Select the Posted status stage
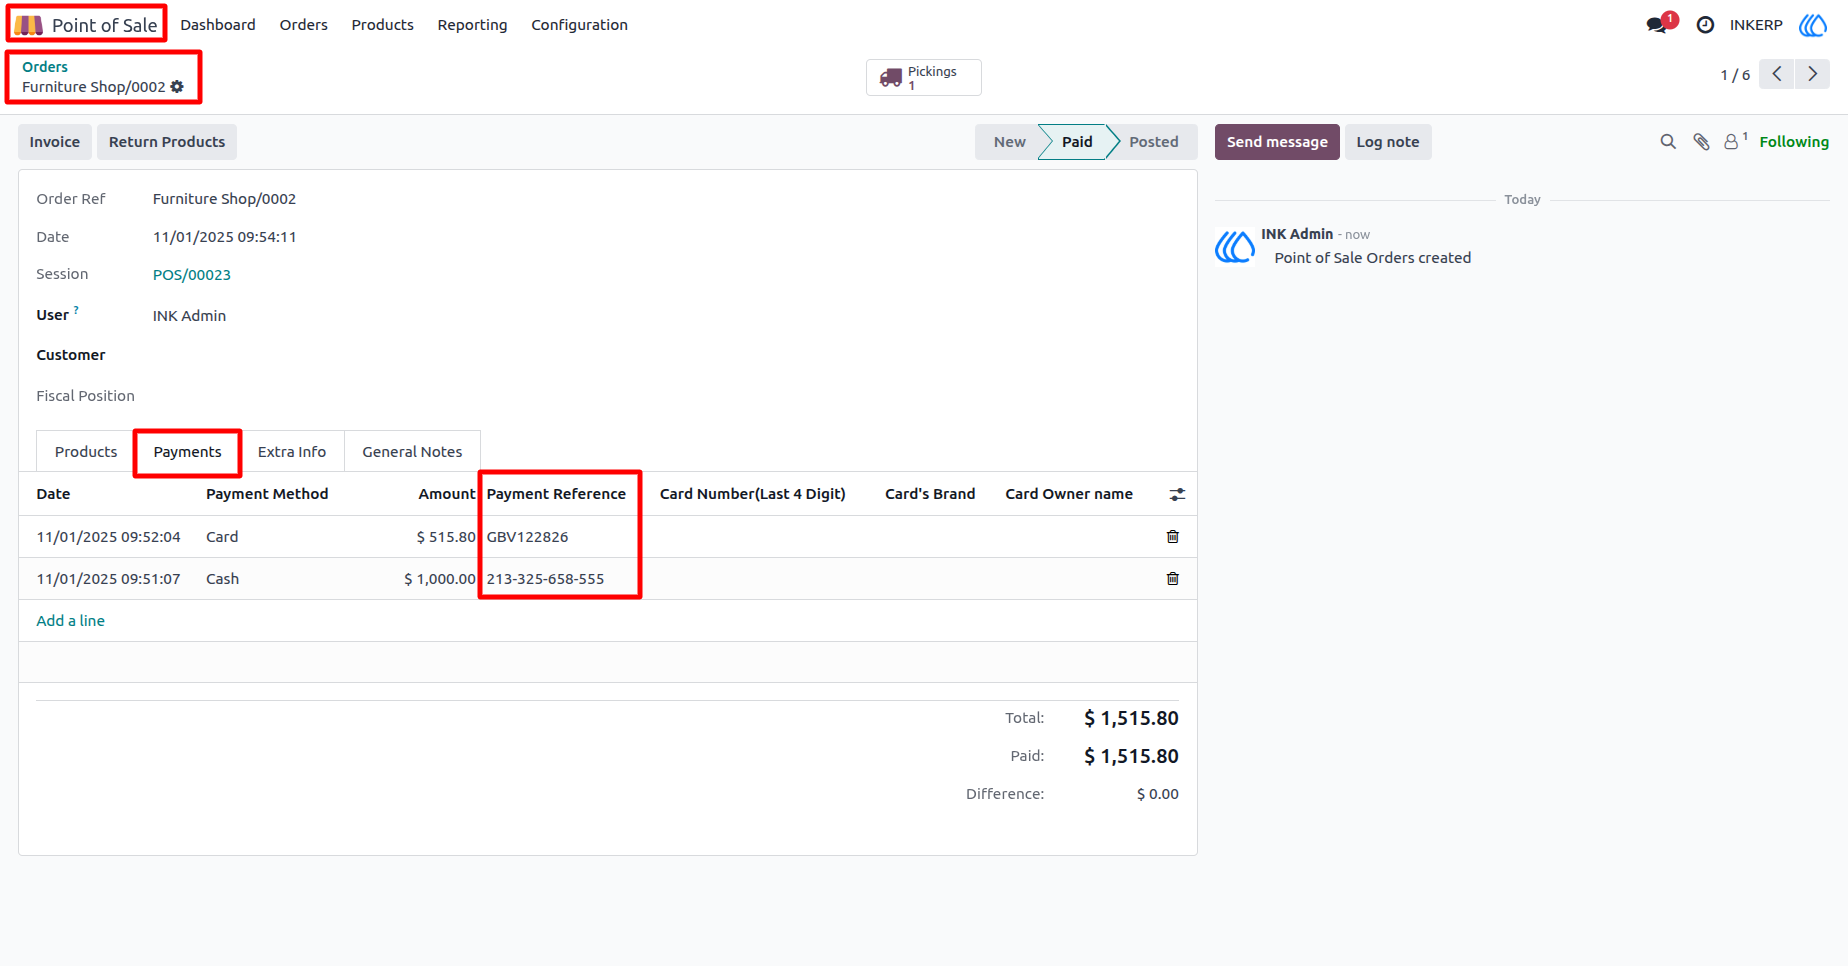 [1153, 142]
